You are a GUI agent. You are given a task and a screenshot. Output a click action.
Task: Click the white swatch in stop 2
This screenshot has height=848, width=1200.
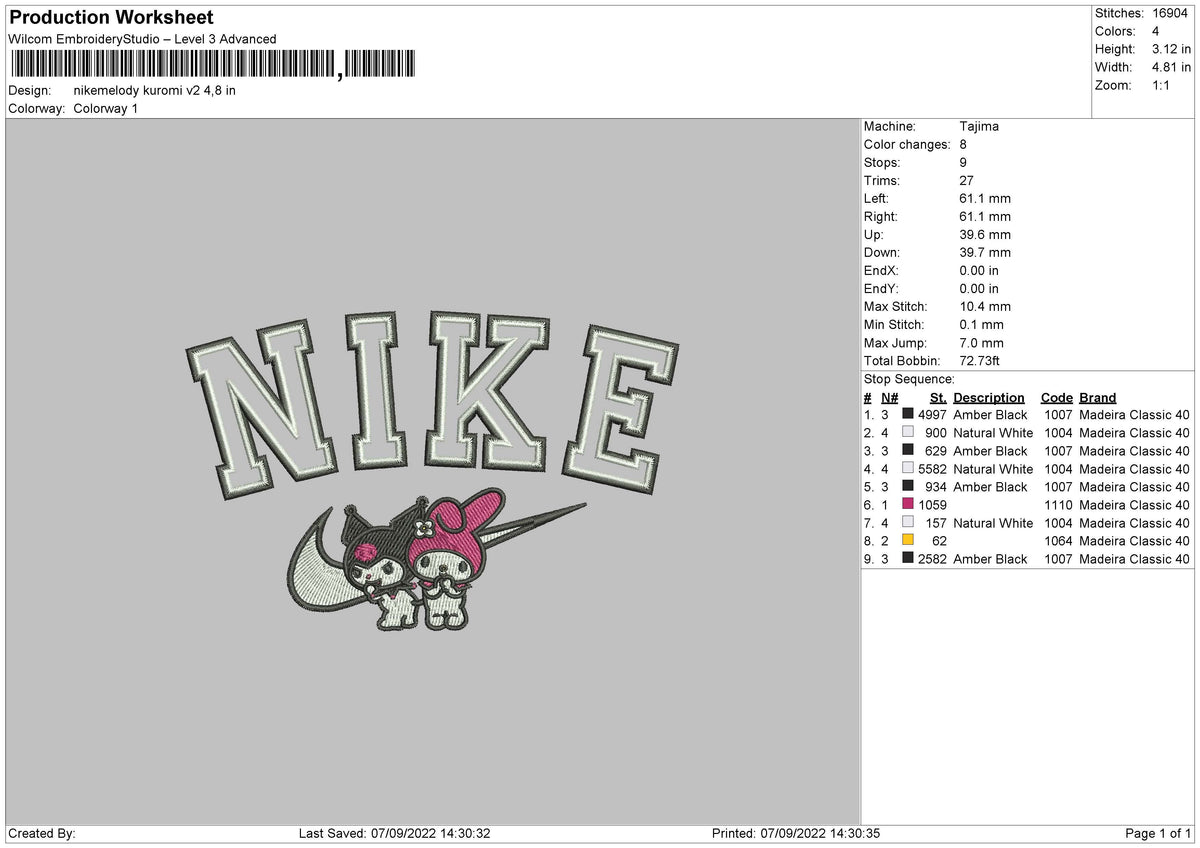pos(908,433)
